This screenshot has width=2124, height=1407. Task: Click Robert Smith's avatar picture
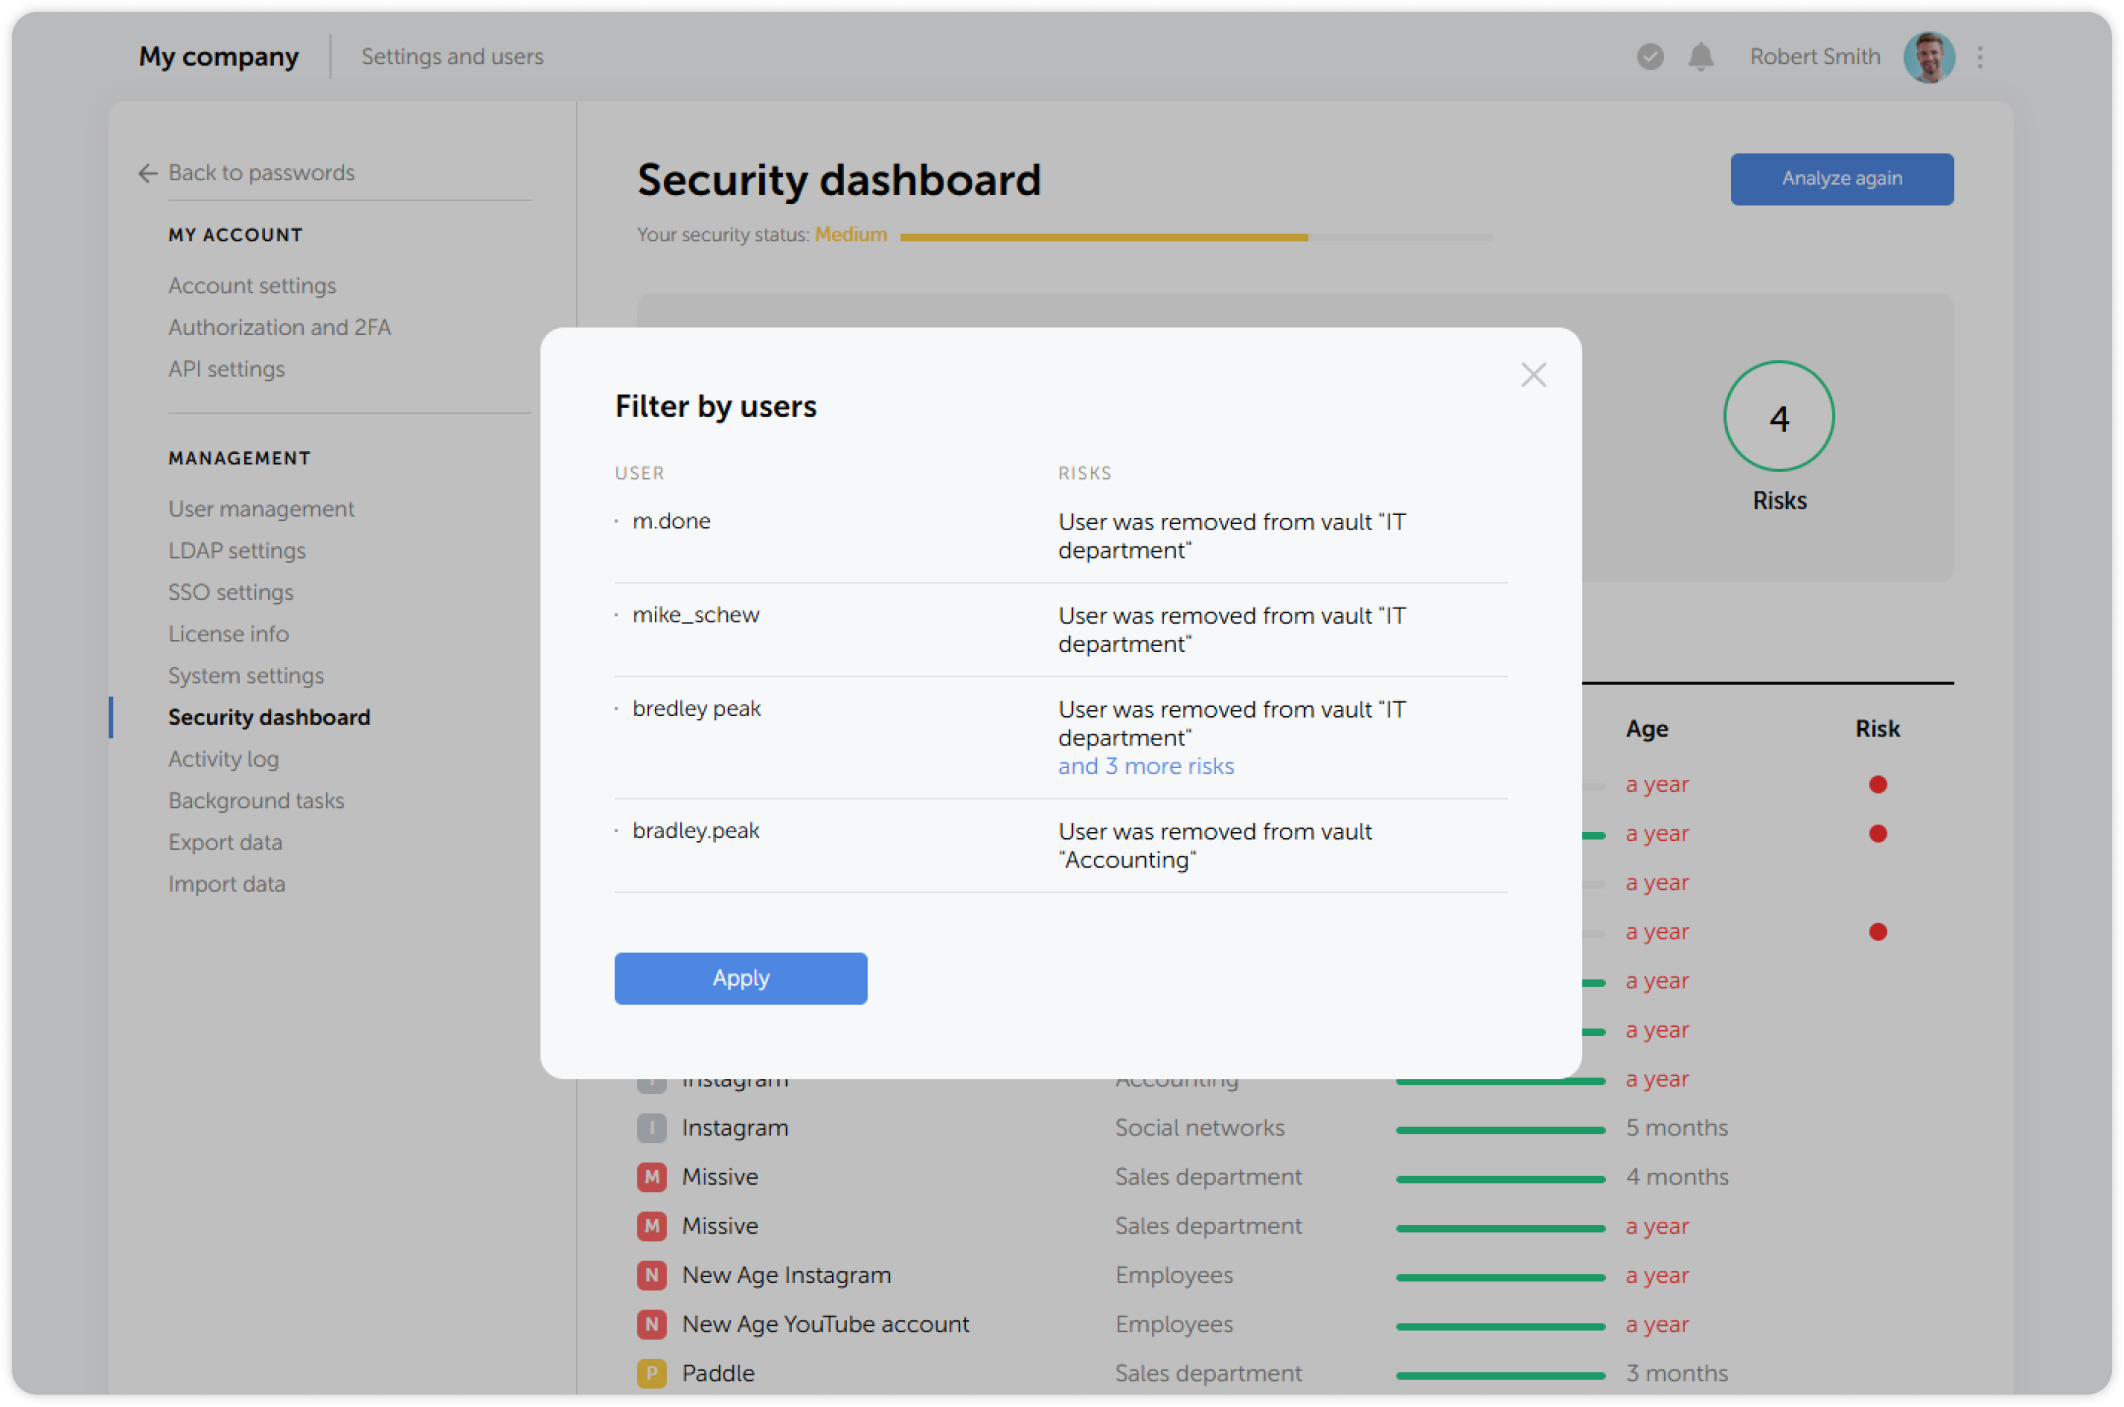point(1929,57)
